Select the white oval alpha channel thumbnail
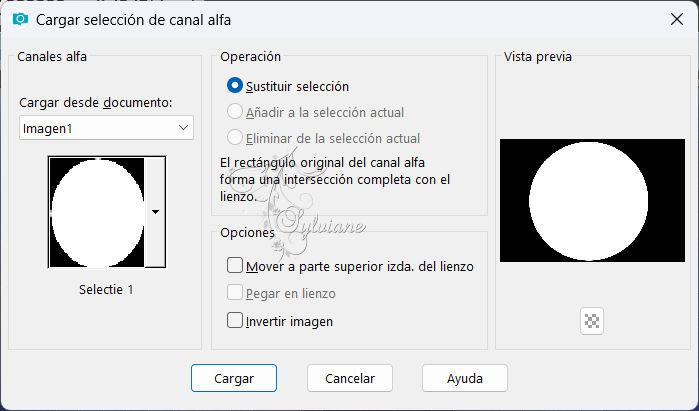The width and height of the screenshot is (699, 411). click(x=97, y=212)
